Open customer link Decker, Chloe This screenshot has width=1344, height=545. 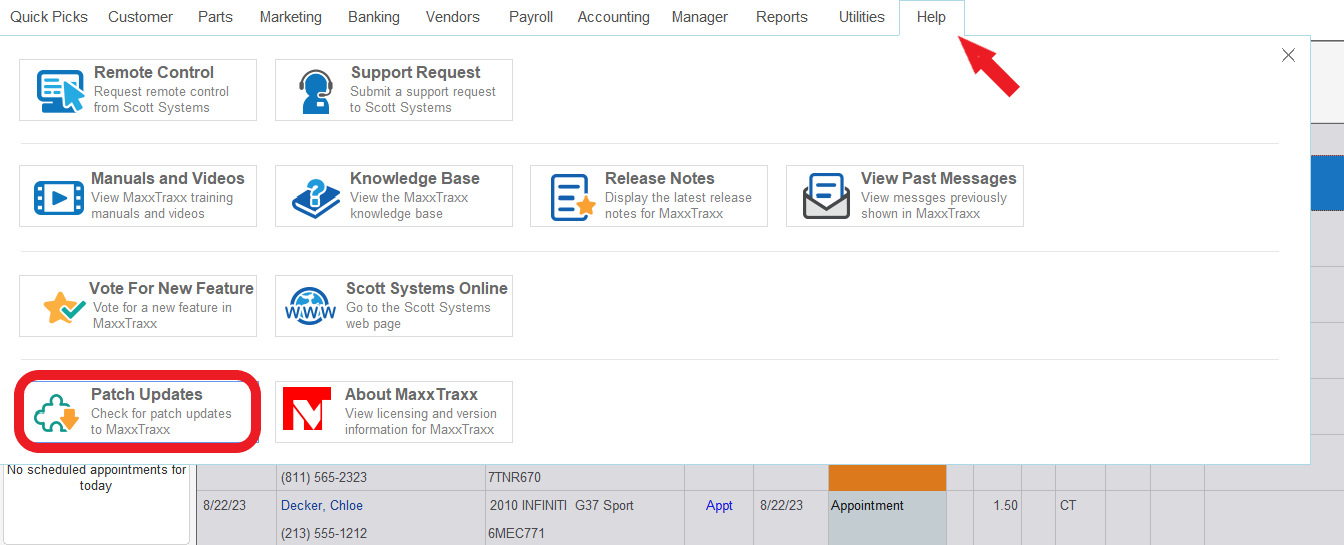(x=322, y=506)
